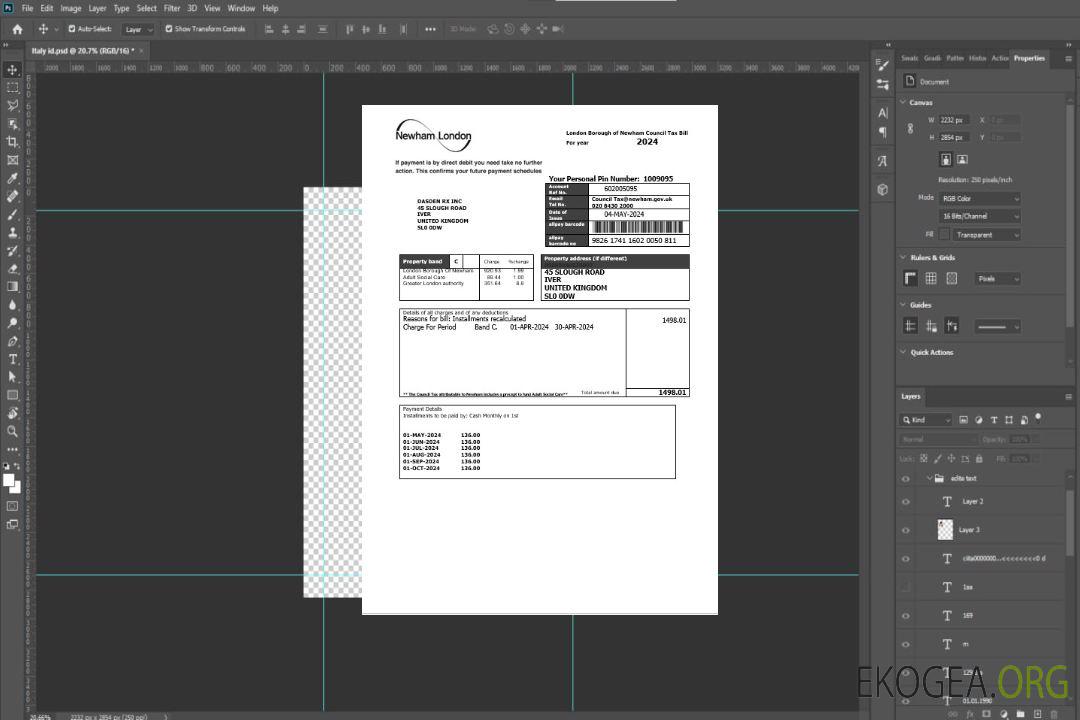Click the Home button in options bar
Image resolution: width=1080 pixels, height=720 pixels.
17,29
